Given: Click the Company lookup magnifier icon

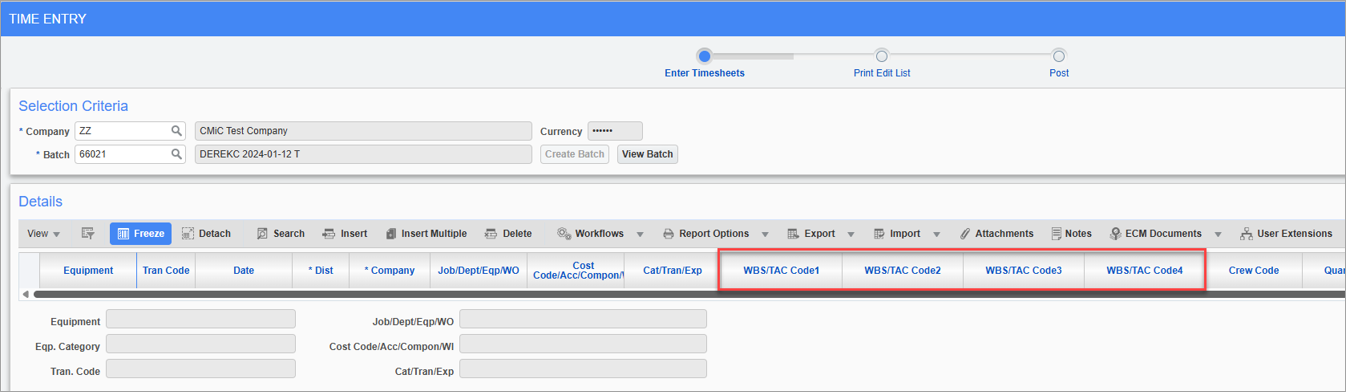Looking at the screenshot, I should pyautogui.click(x=177, y=131).
